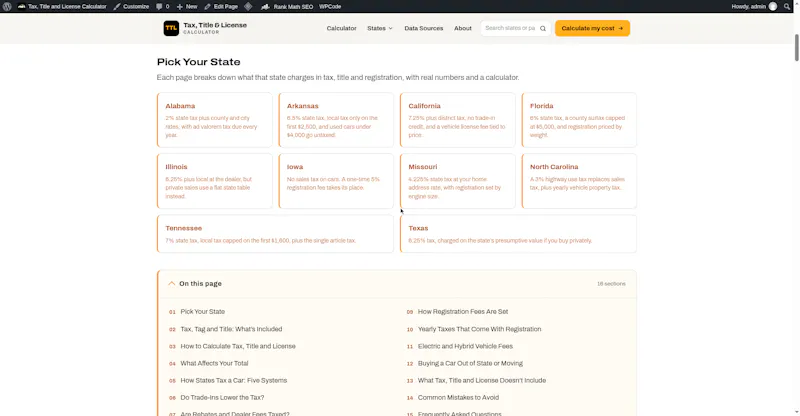The height and width of the screenshot is (416, 800).
Task: Jump to What Affects Your Total
Action: pos(214,363)
